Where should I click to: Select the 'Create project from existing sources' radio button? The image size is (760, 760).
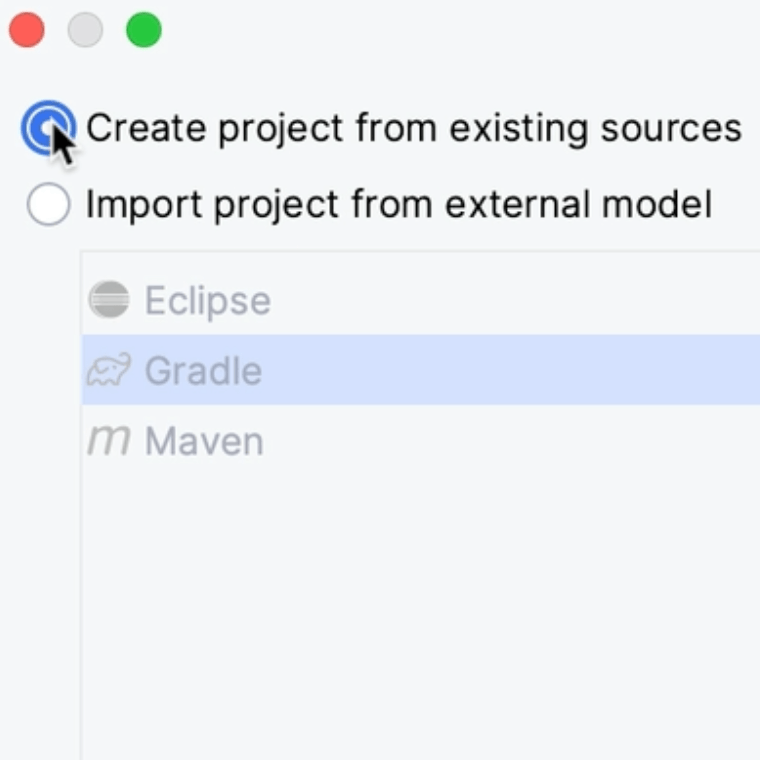pyautogui.click(x=48, y=129)
